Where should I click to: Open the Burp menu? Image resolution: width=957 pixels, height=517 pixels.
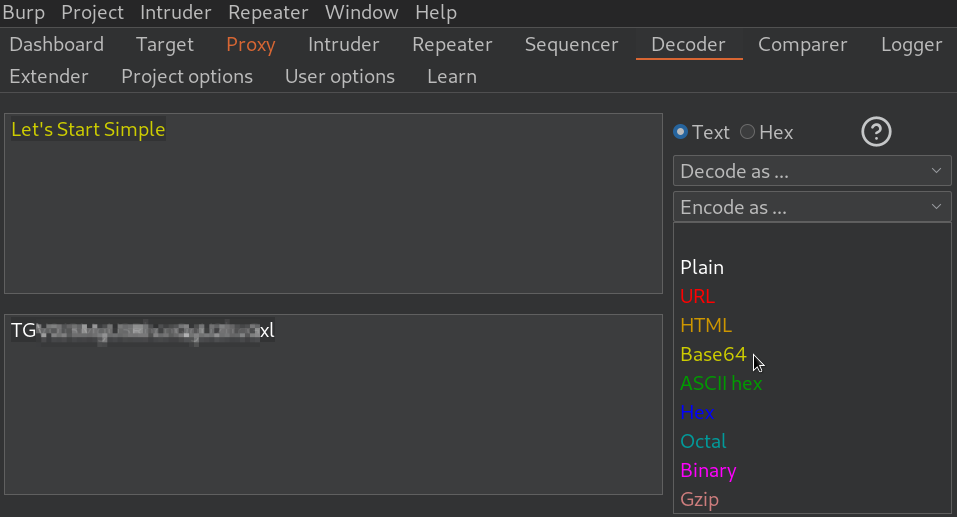coord(24,12)
